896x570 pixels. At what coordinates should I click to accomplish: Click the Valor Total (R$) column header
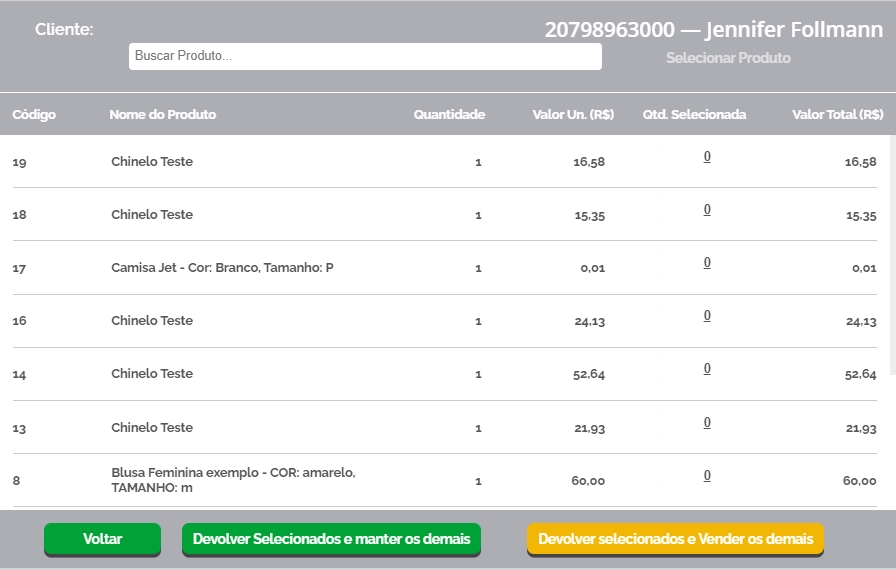click(837, 115)
